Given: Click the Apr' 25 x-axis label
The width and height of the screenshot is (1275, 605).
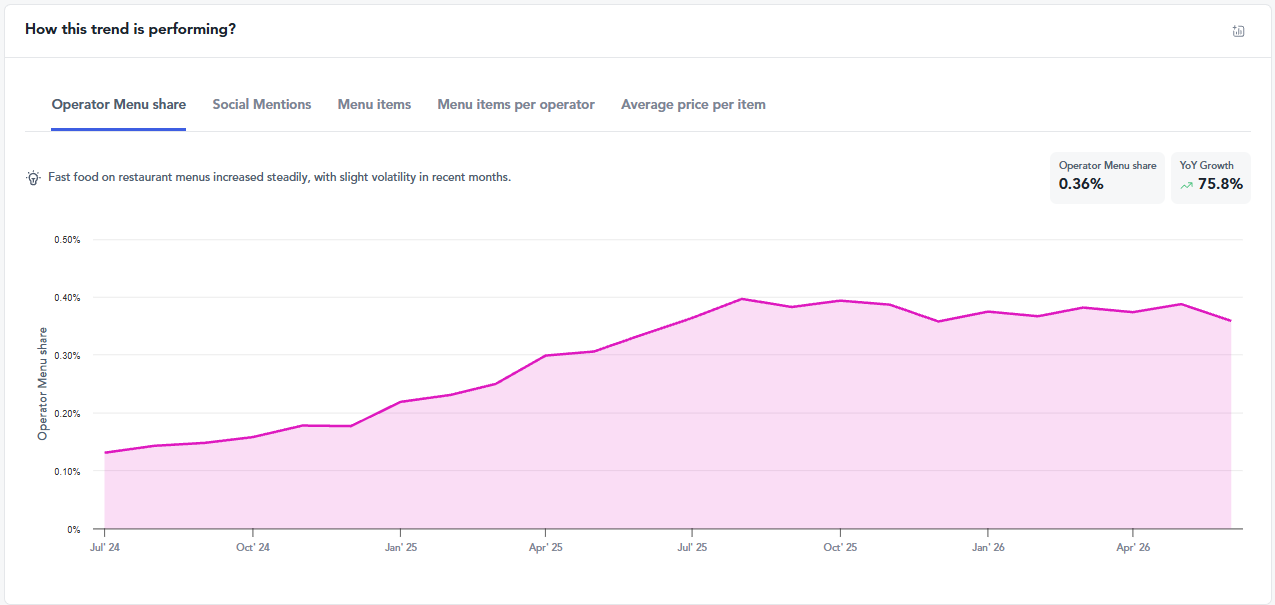Looking at the screenshot, I should (x=545, y=547).
